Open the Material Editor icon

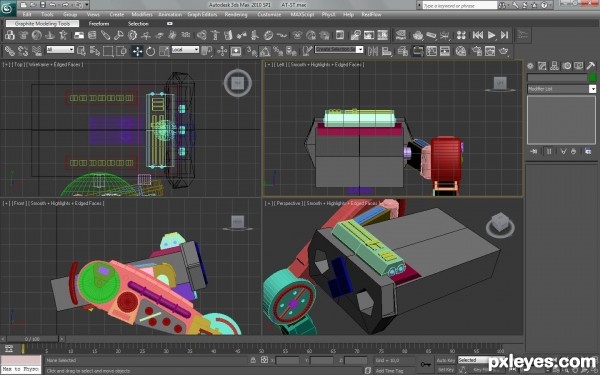(461, 51)
